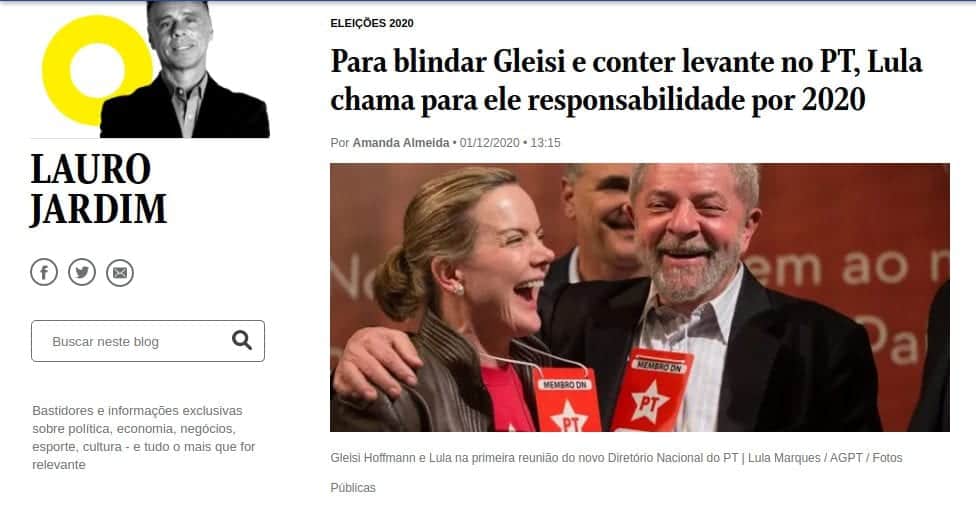
Task: Click the blog description text 'Bastidores e informações'
Action: coord(144,438)
